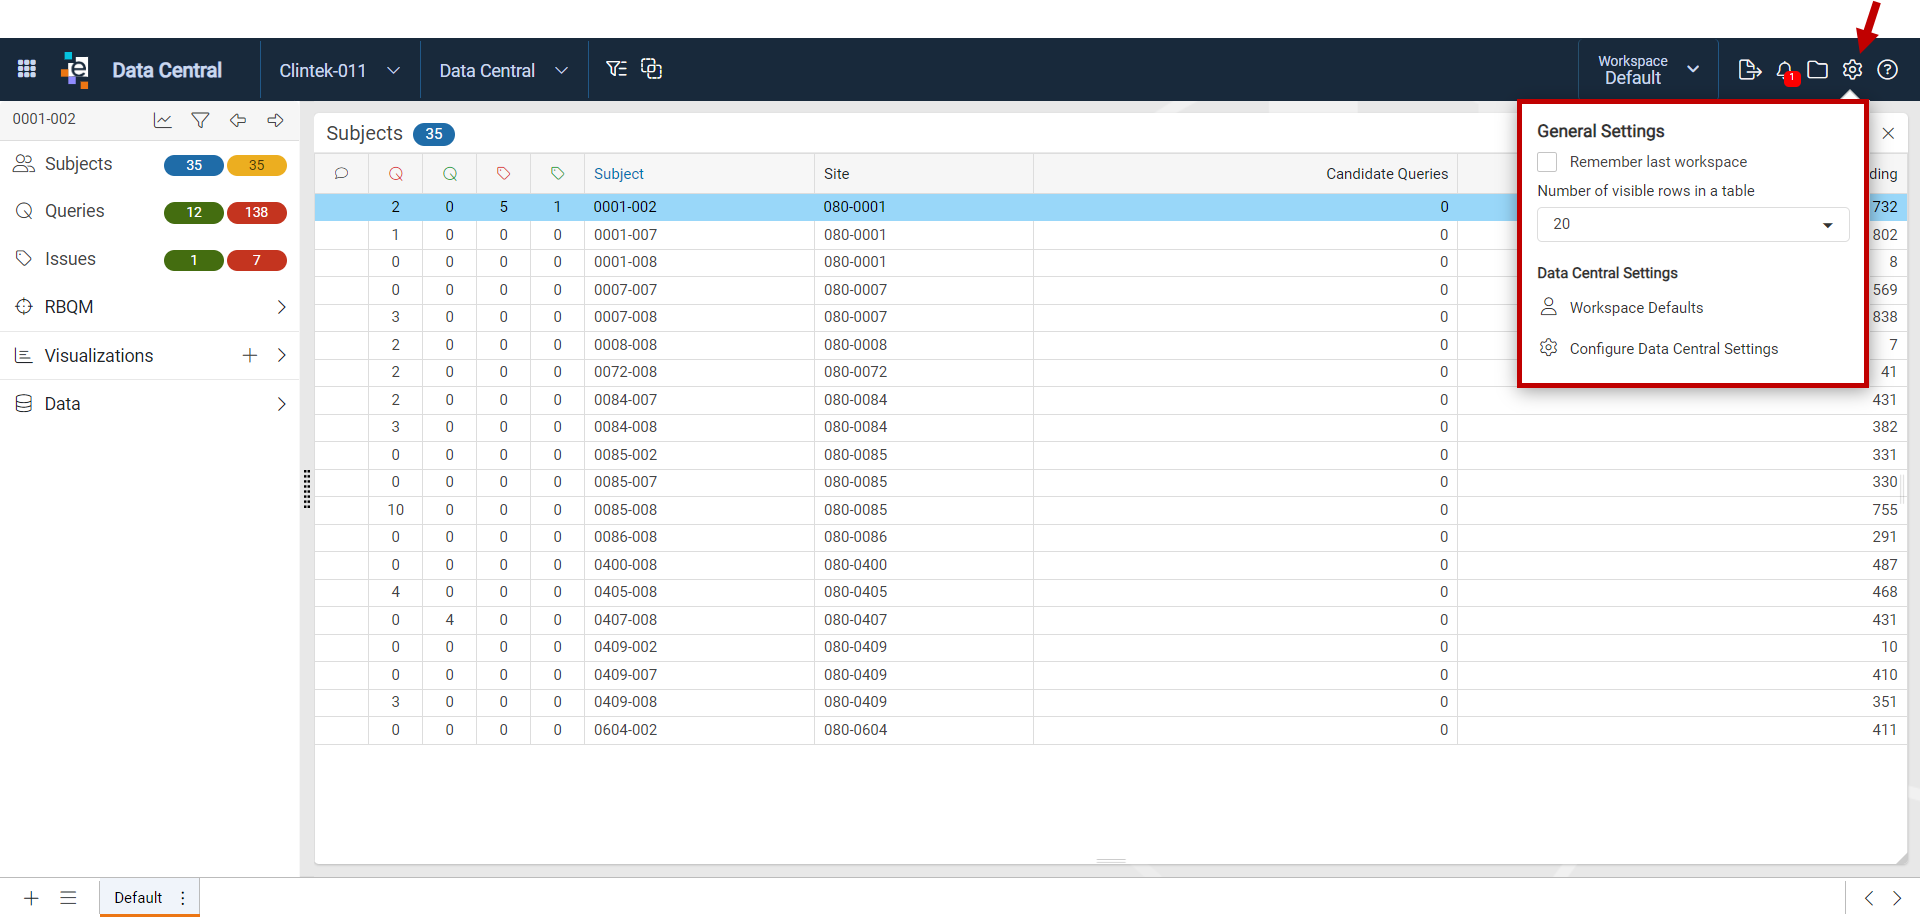Viewport: 1920px width, 917px height.
Task: Click the help question mark icon
Action: (x=1888, y=70)
